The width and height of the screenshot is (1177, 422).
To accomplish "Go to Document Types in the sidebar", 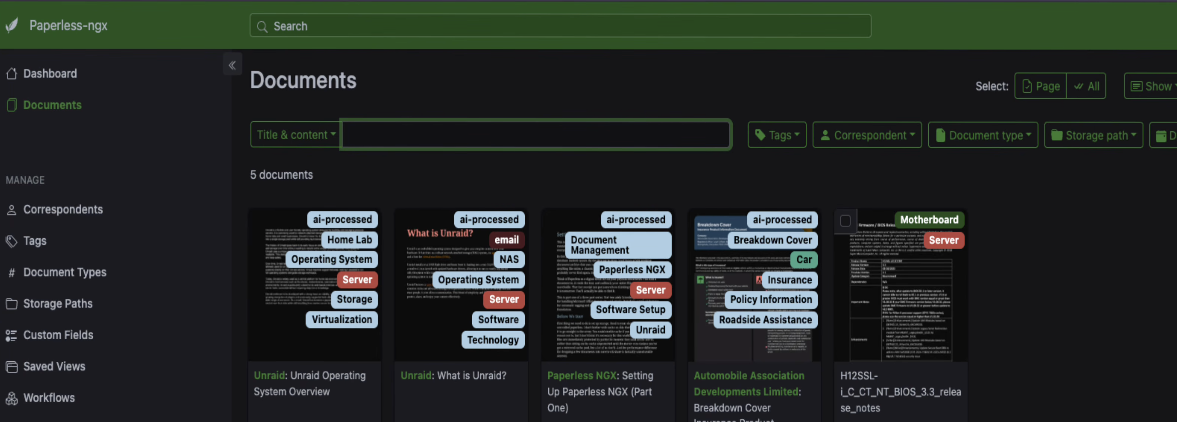I will point(64,273).
